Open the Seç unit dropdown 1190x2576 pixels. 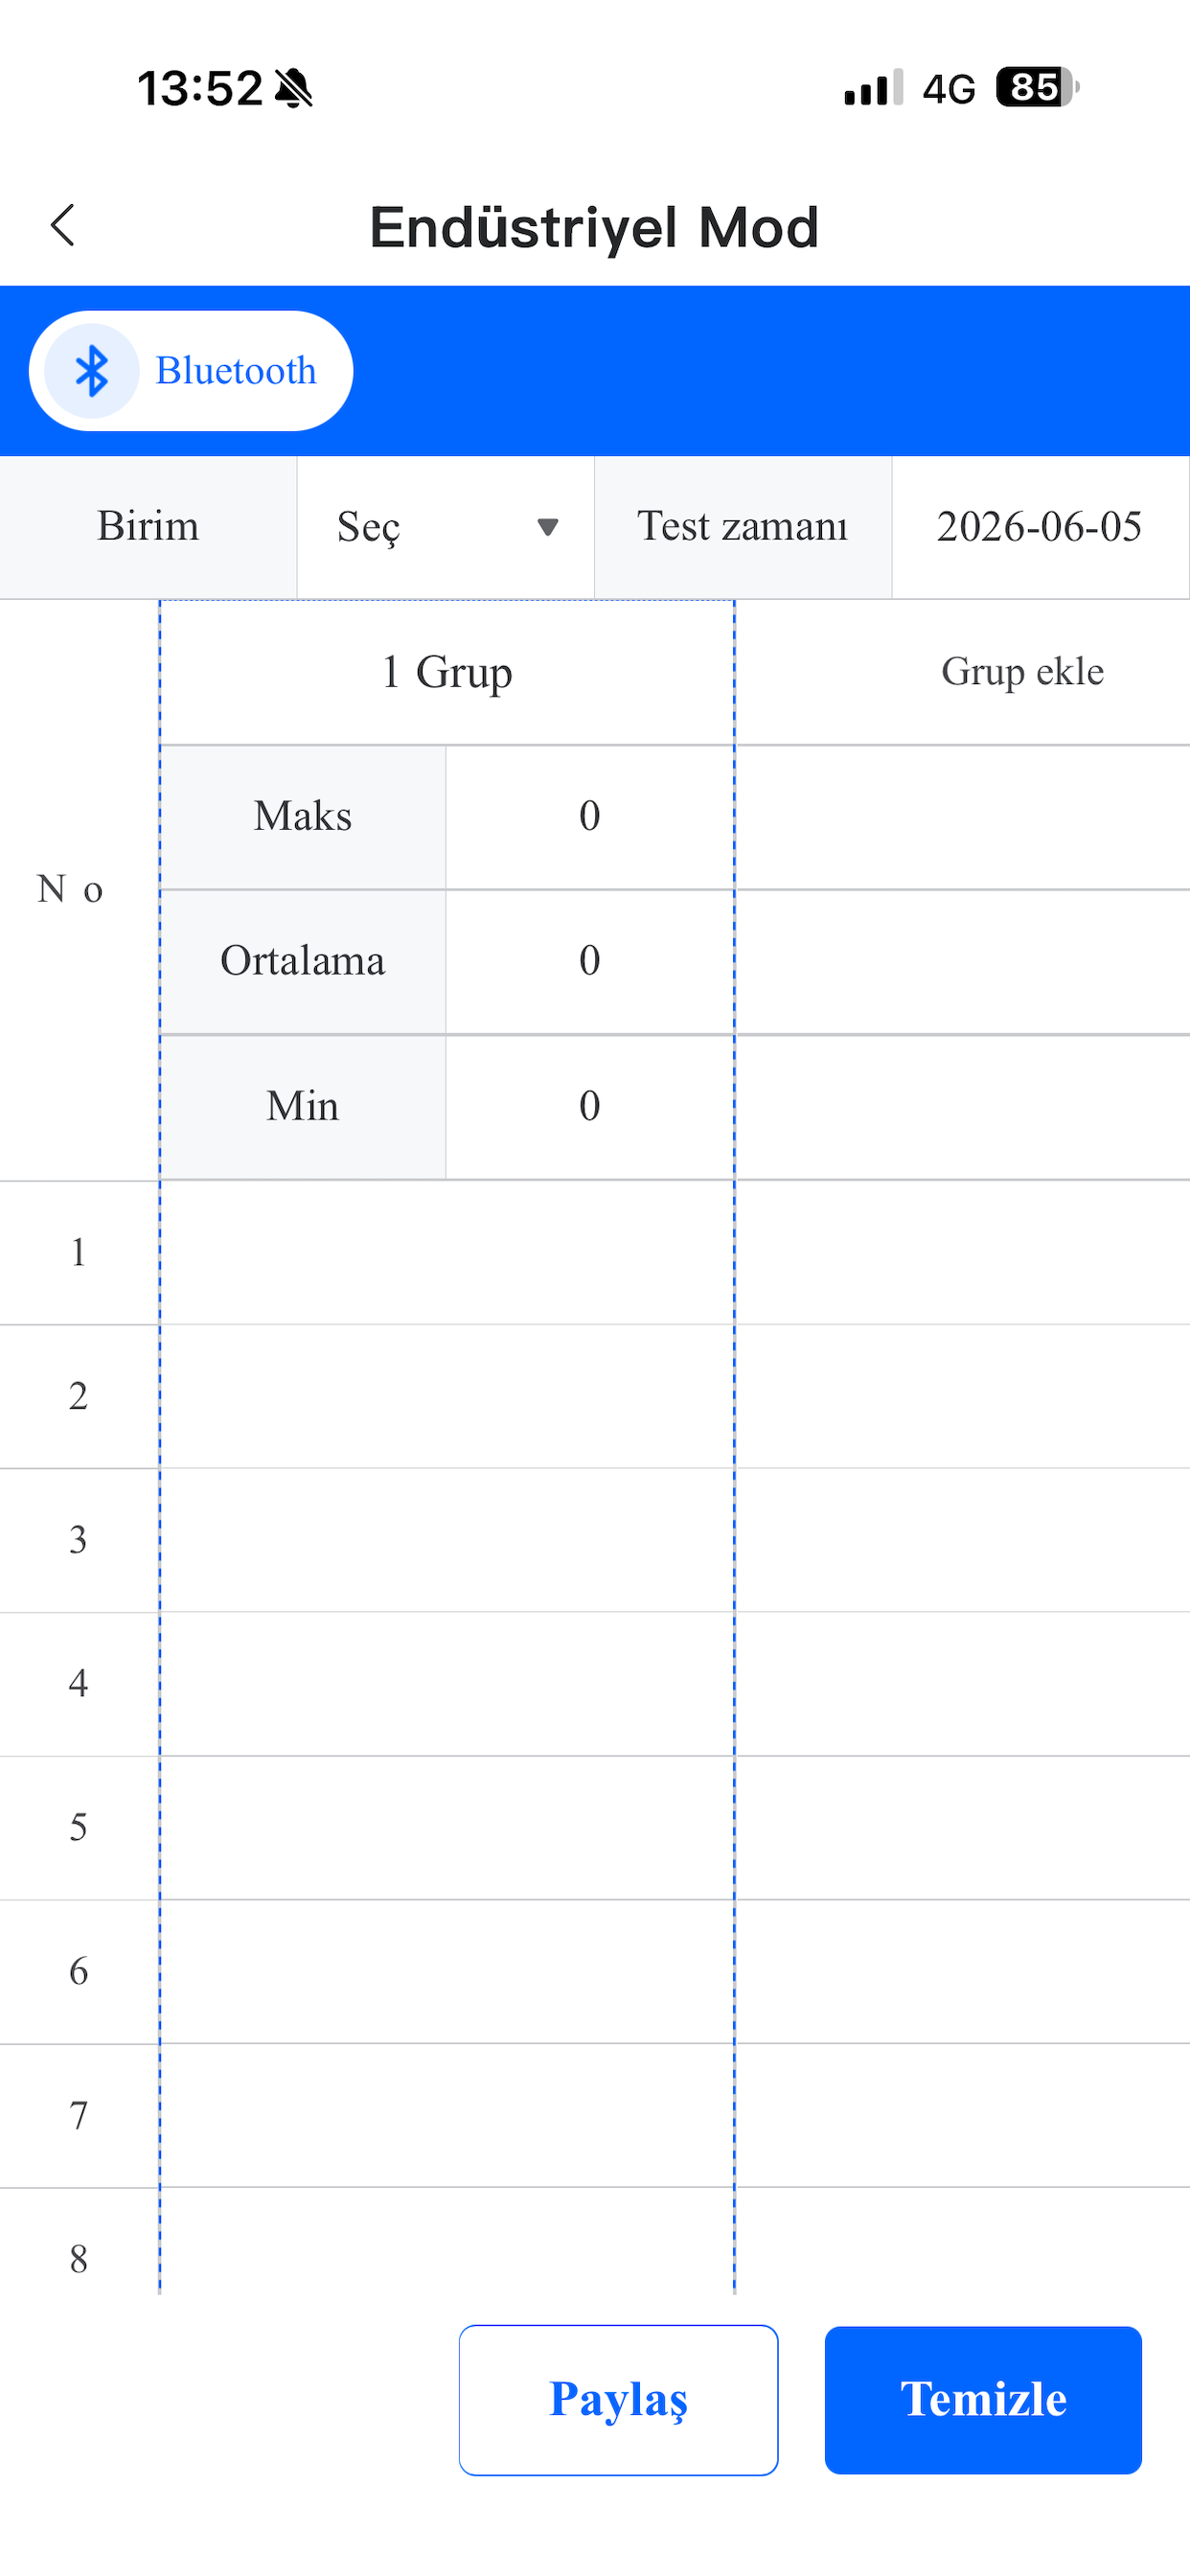point(446,527)
